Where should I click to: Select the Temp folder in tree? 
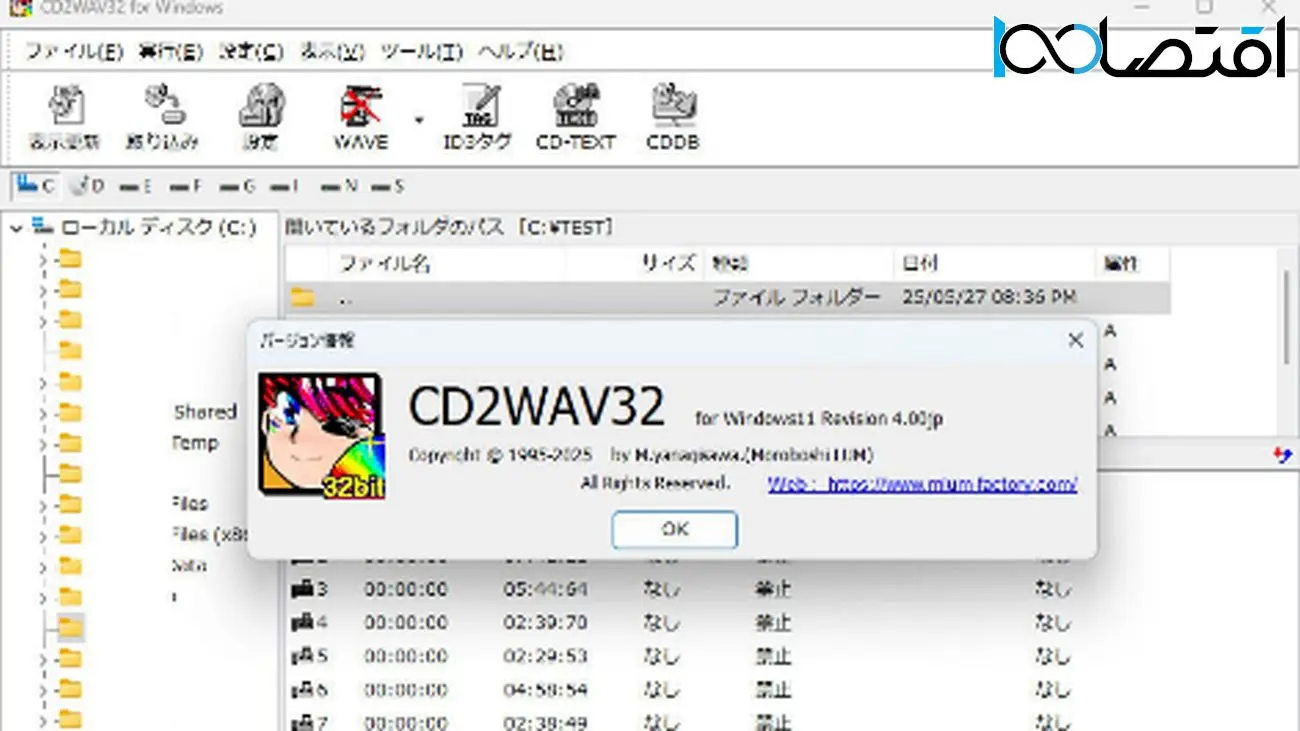click(195, 443)
